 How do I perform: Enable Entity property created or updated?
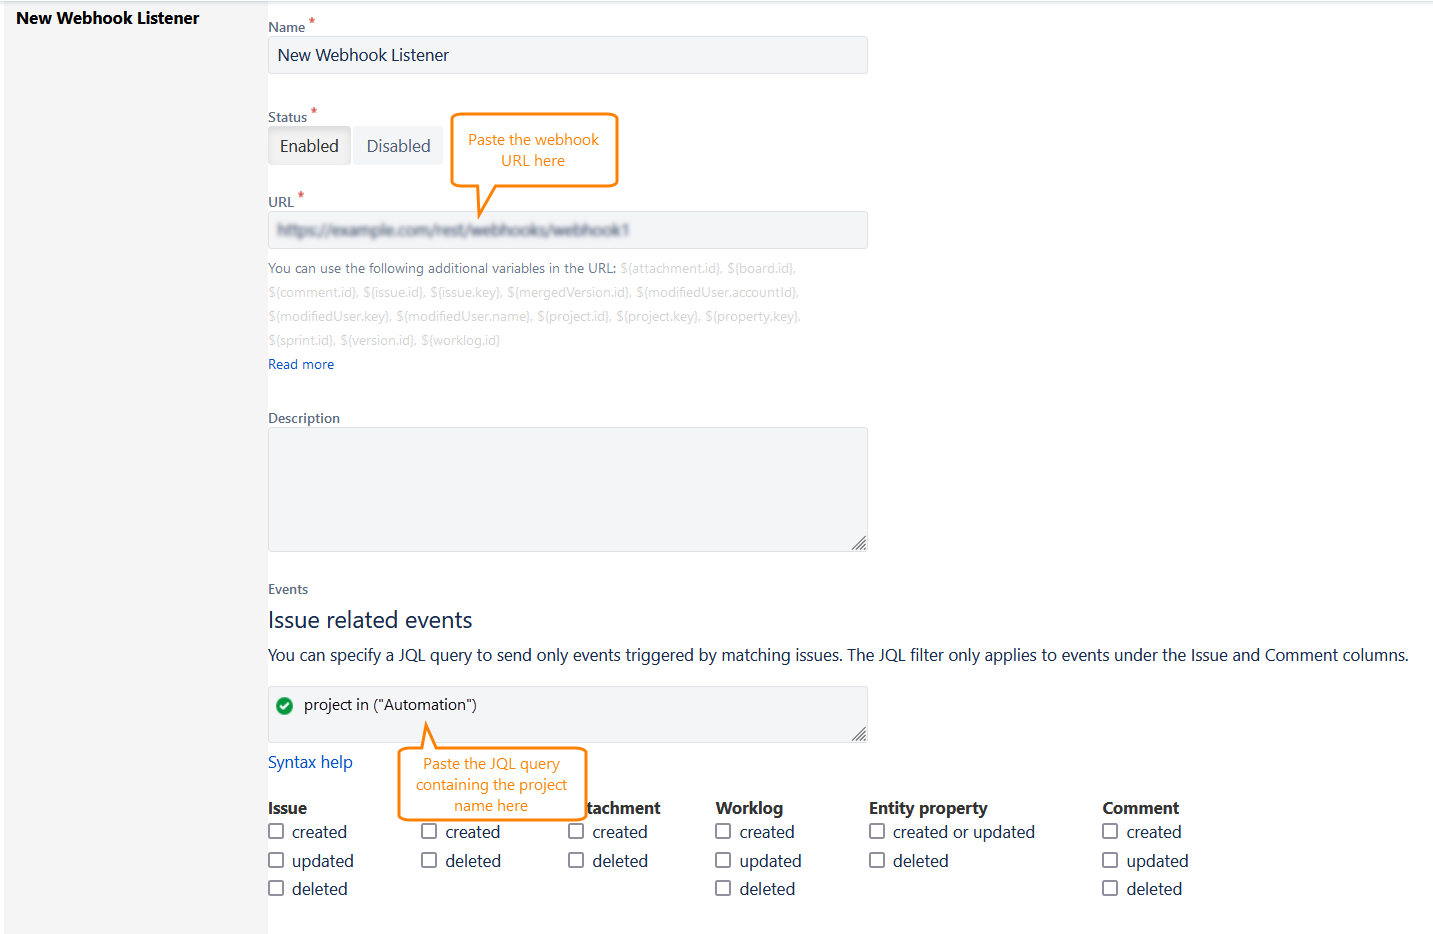click(878, 832)
